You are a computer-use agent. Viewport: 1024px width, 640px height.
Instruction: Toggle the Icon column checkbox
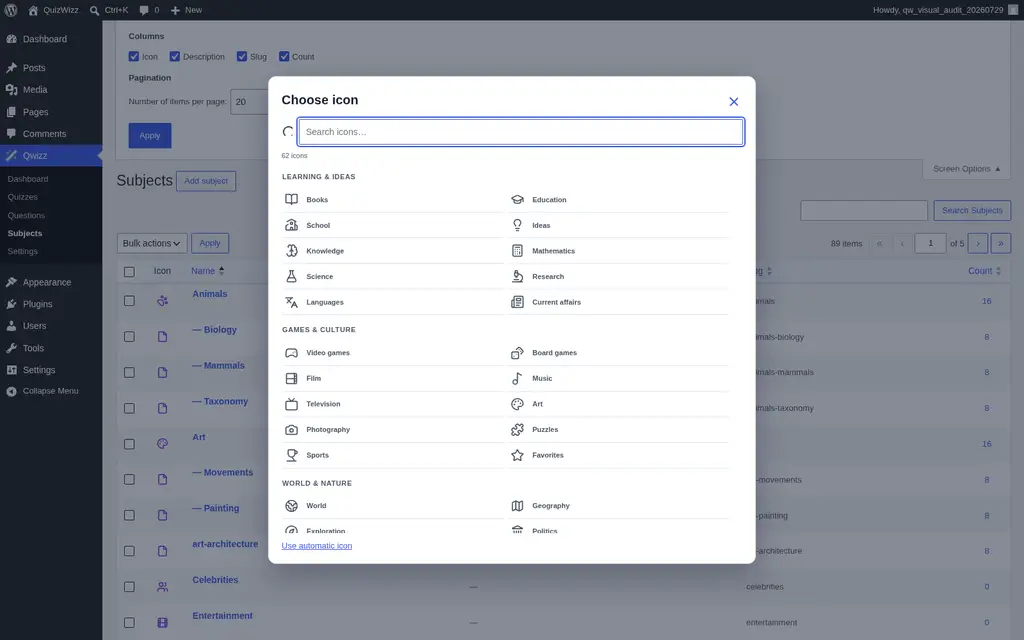pos(134,56)
